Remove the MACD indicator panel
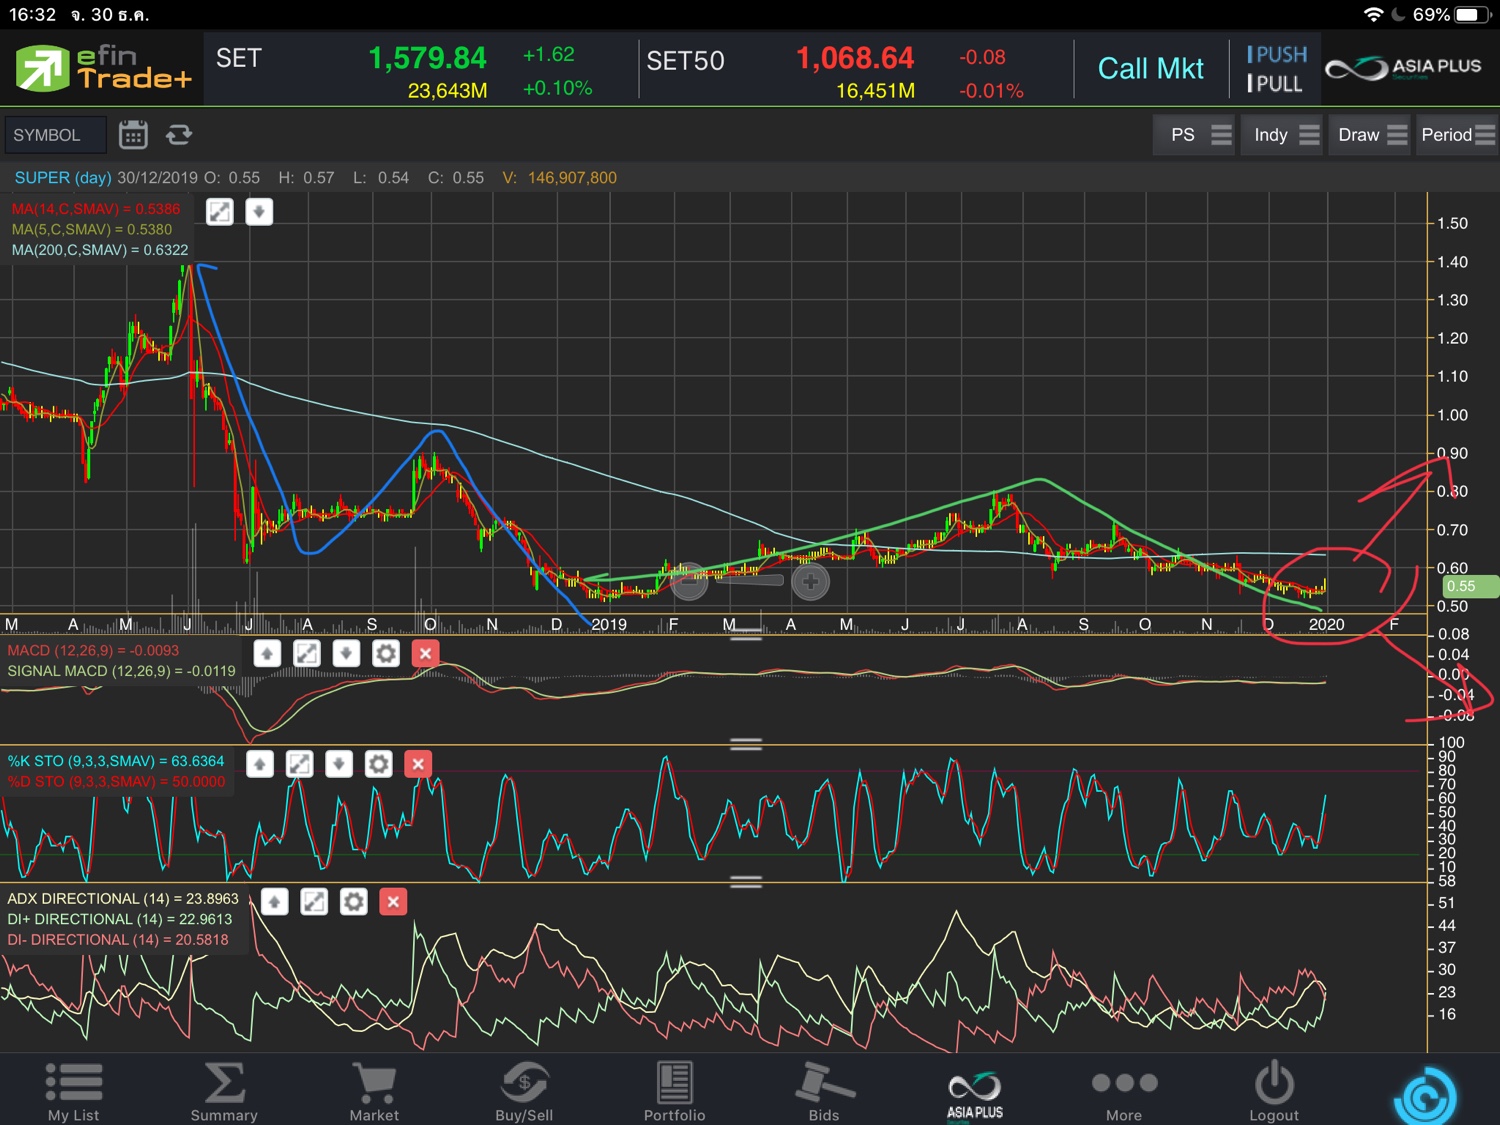This screenshot has height=1125, width=1500. (425, 654)
